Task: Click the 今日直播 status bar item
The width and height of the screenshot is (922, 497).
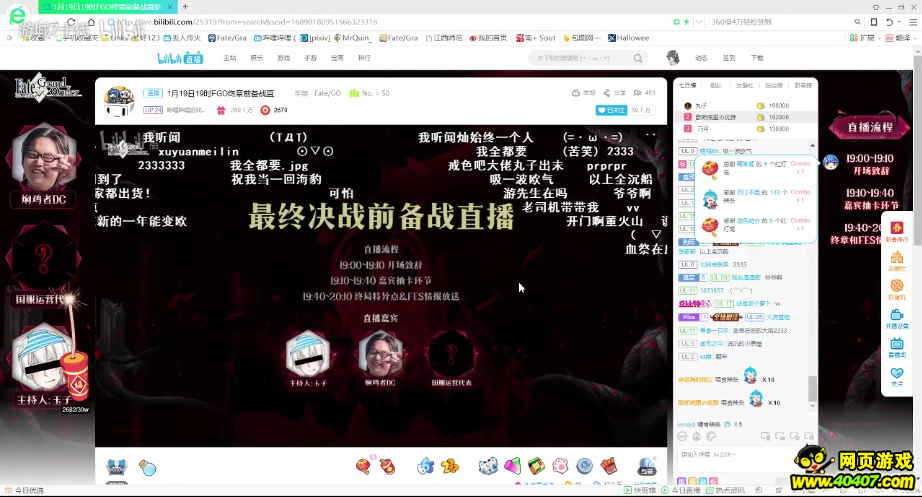Action: click(682, 490)
